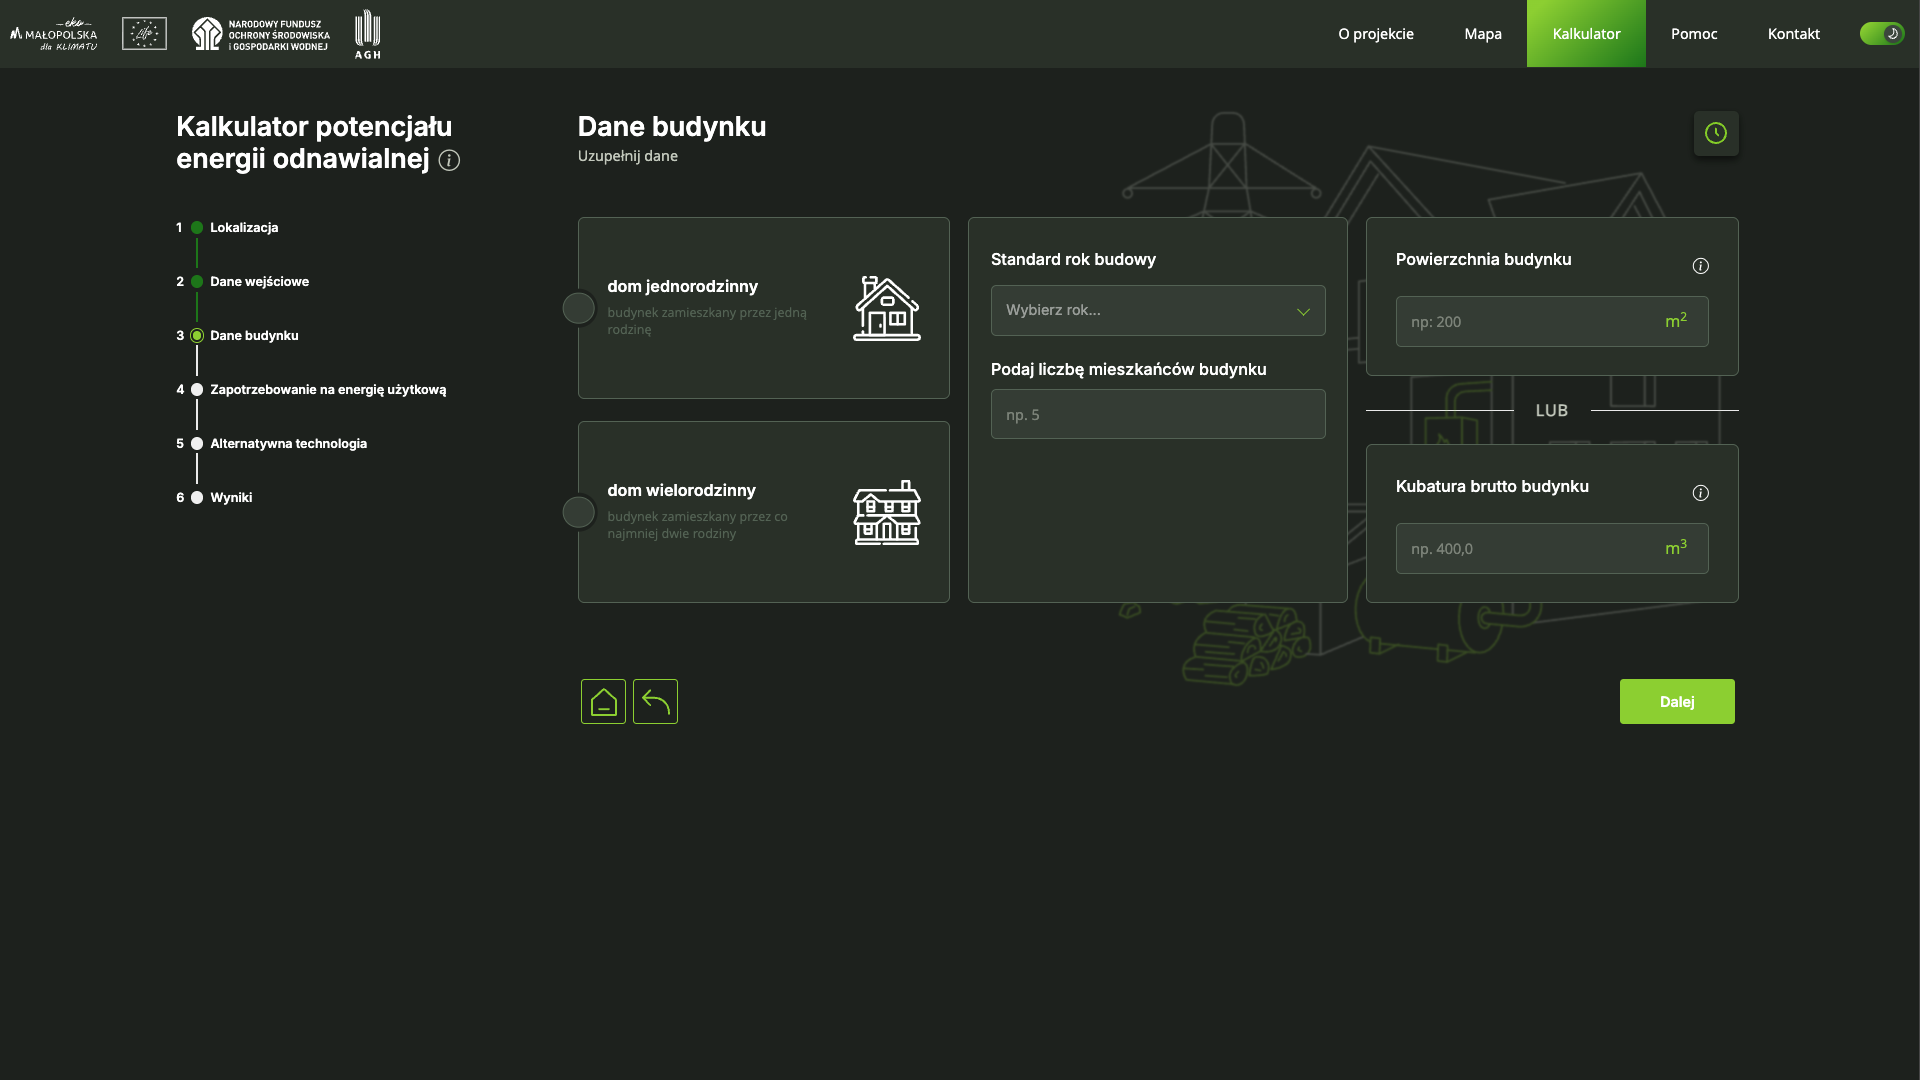Viewport: 1920px width, 1080px height.
Task: Click the single-family house icon
Action: point(887,308)
